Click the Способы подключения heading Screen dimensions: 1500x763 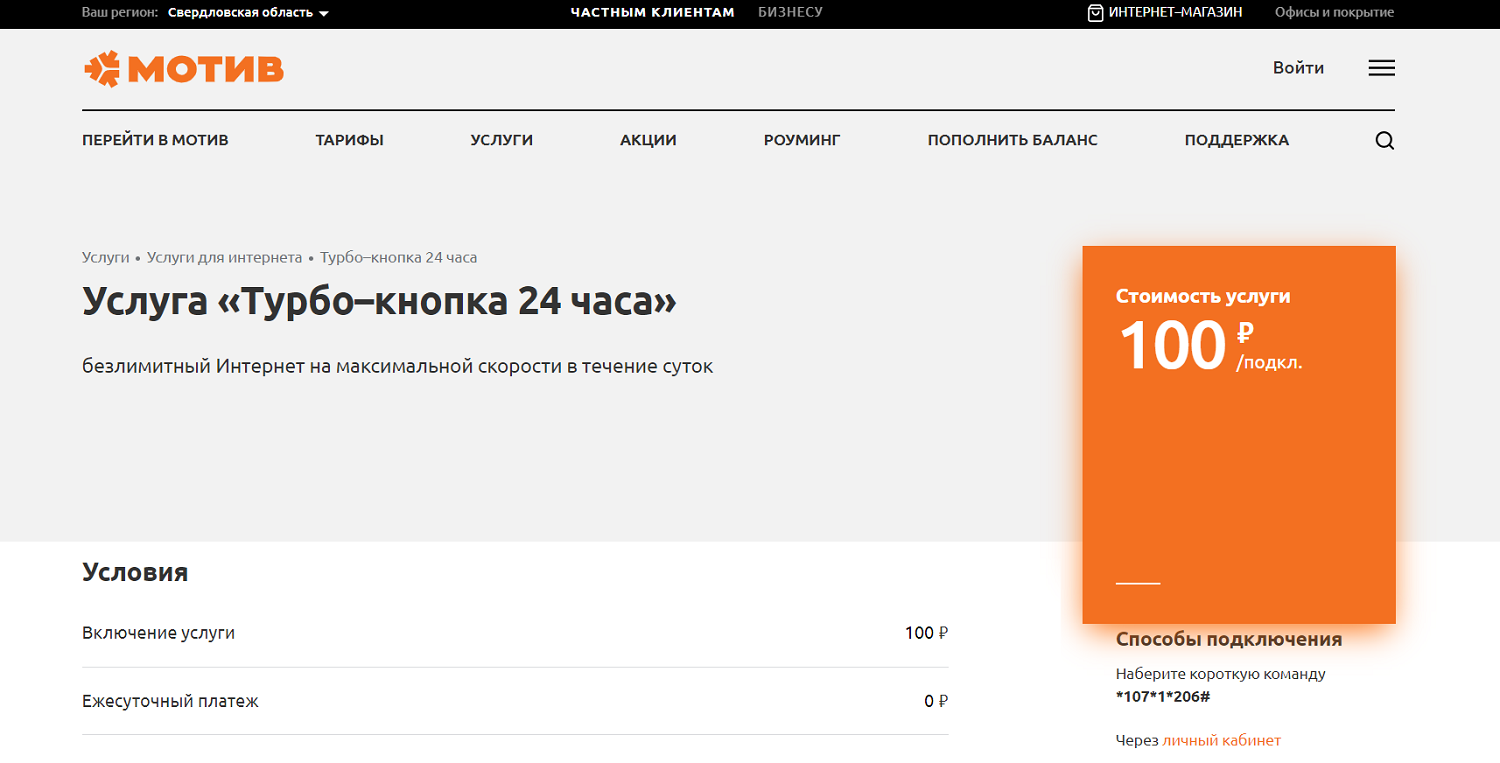point(1229,640)
